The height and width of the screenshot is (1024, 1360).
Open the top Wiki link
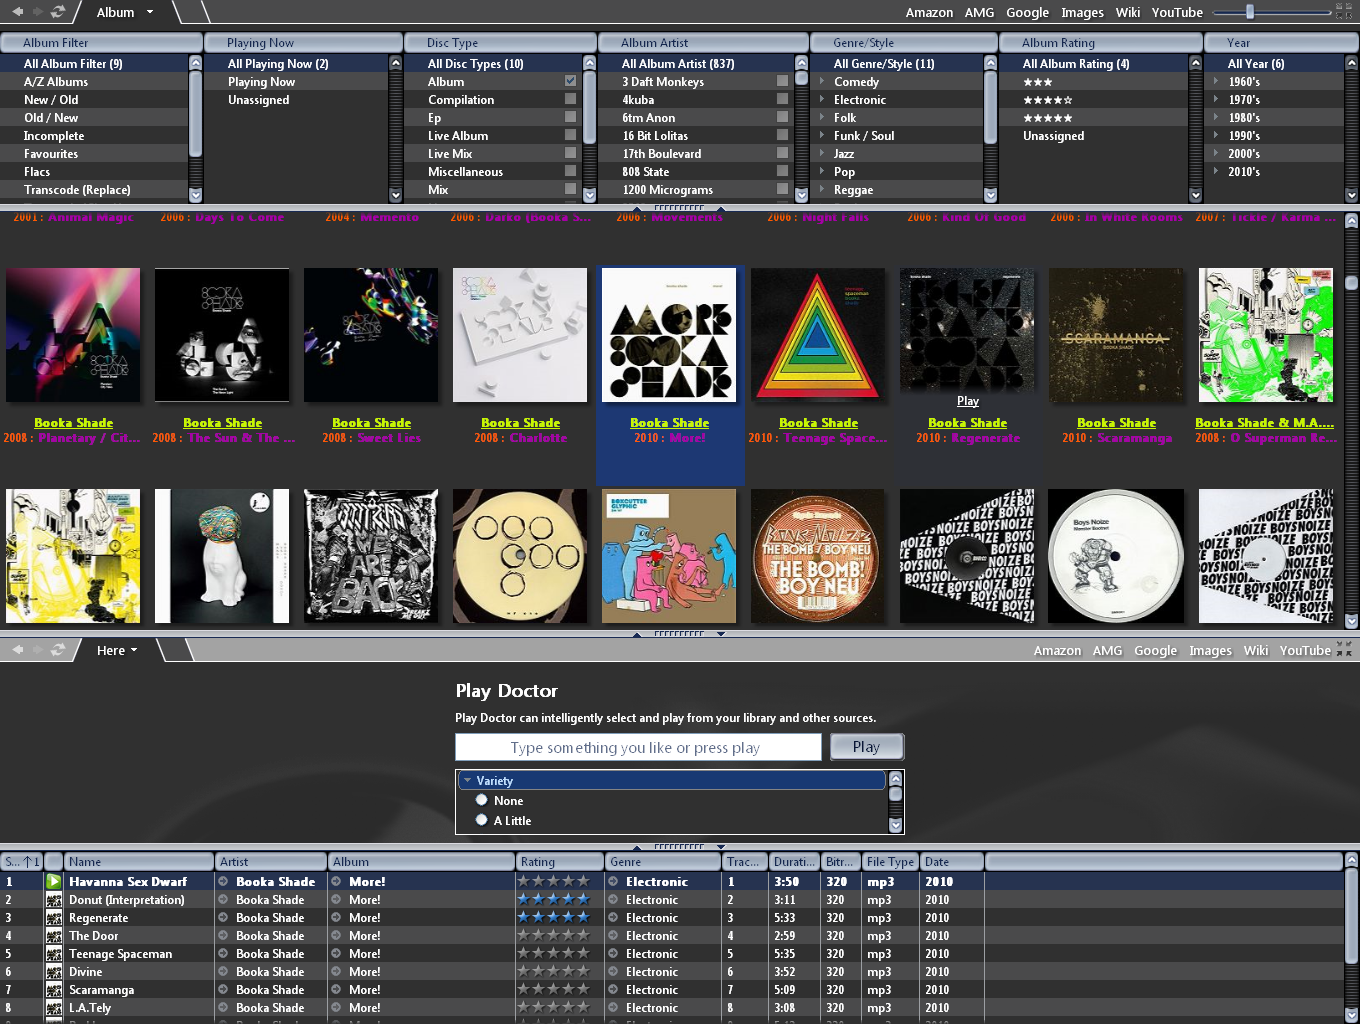click(1128, 12)
